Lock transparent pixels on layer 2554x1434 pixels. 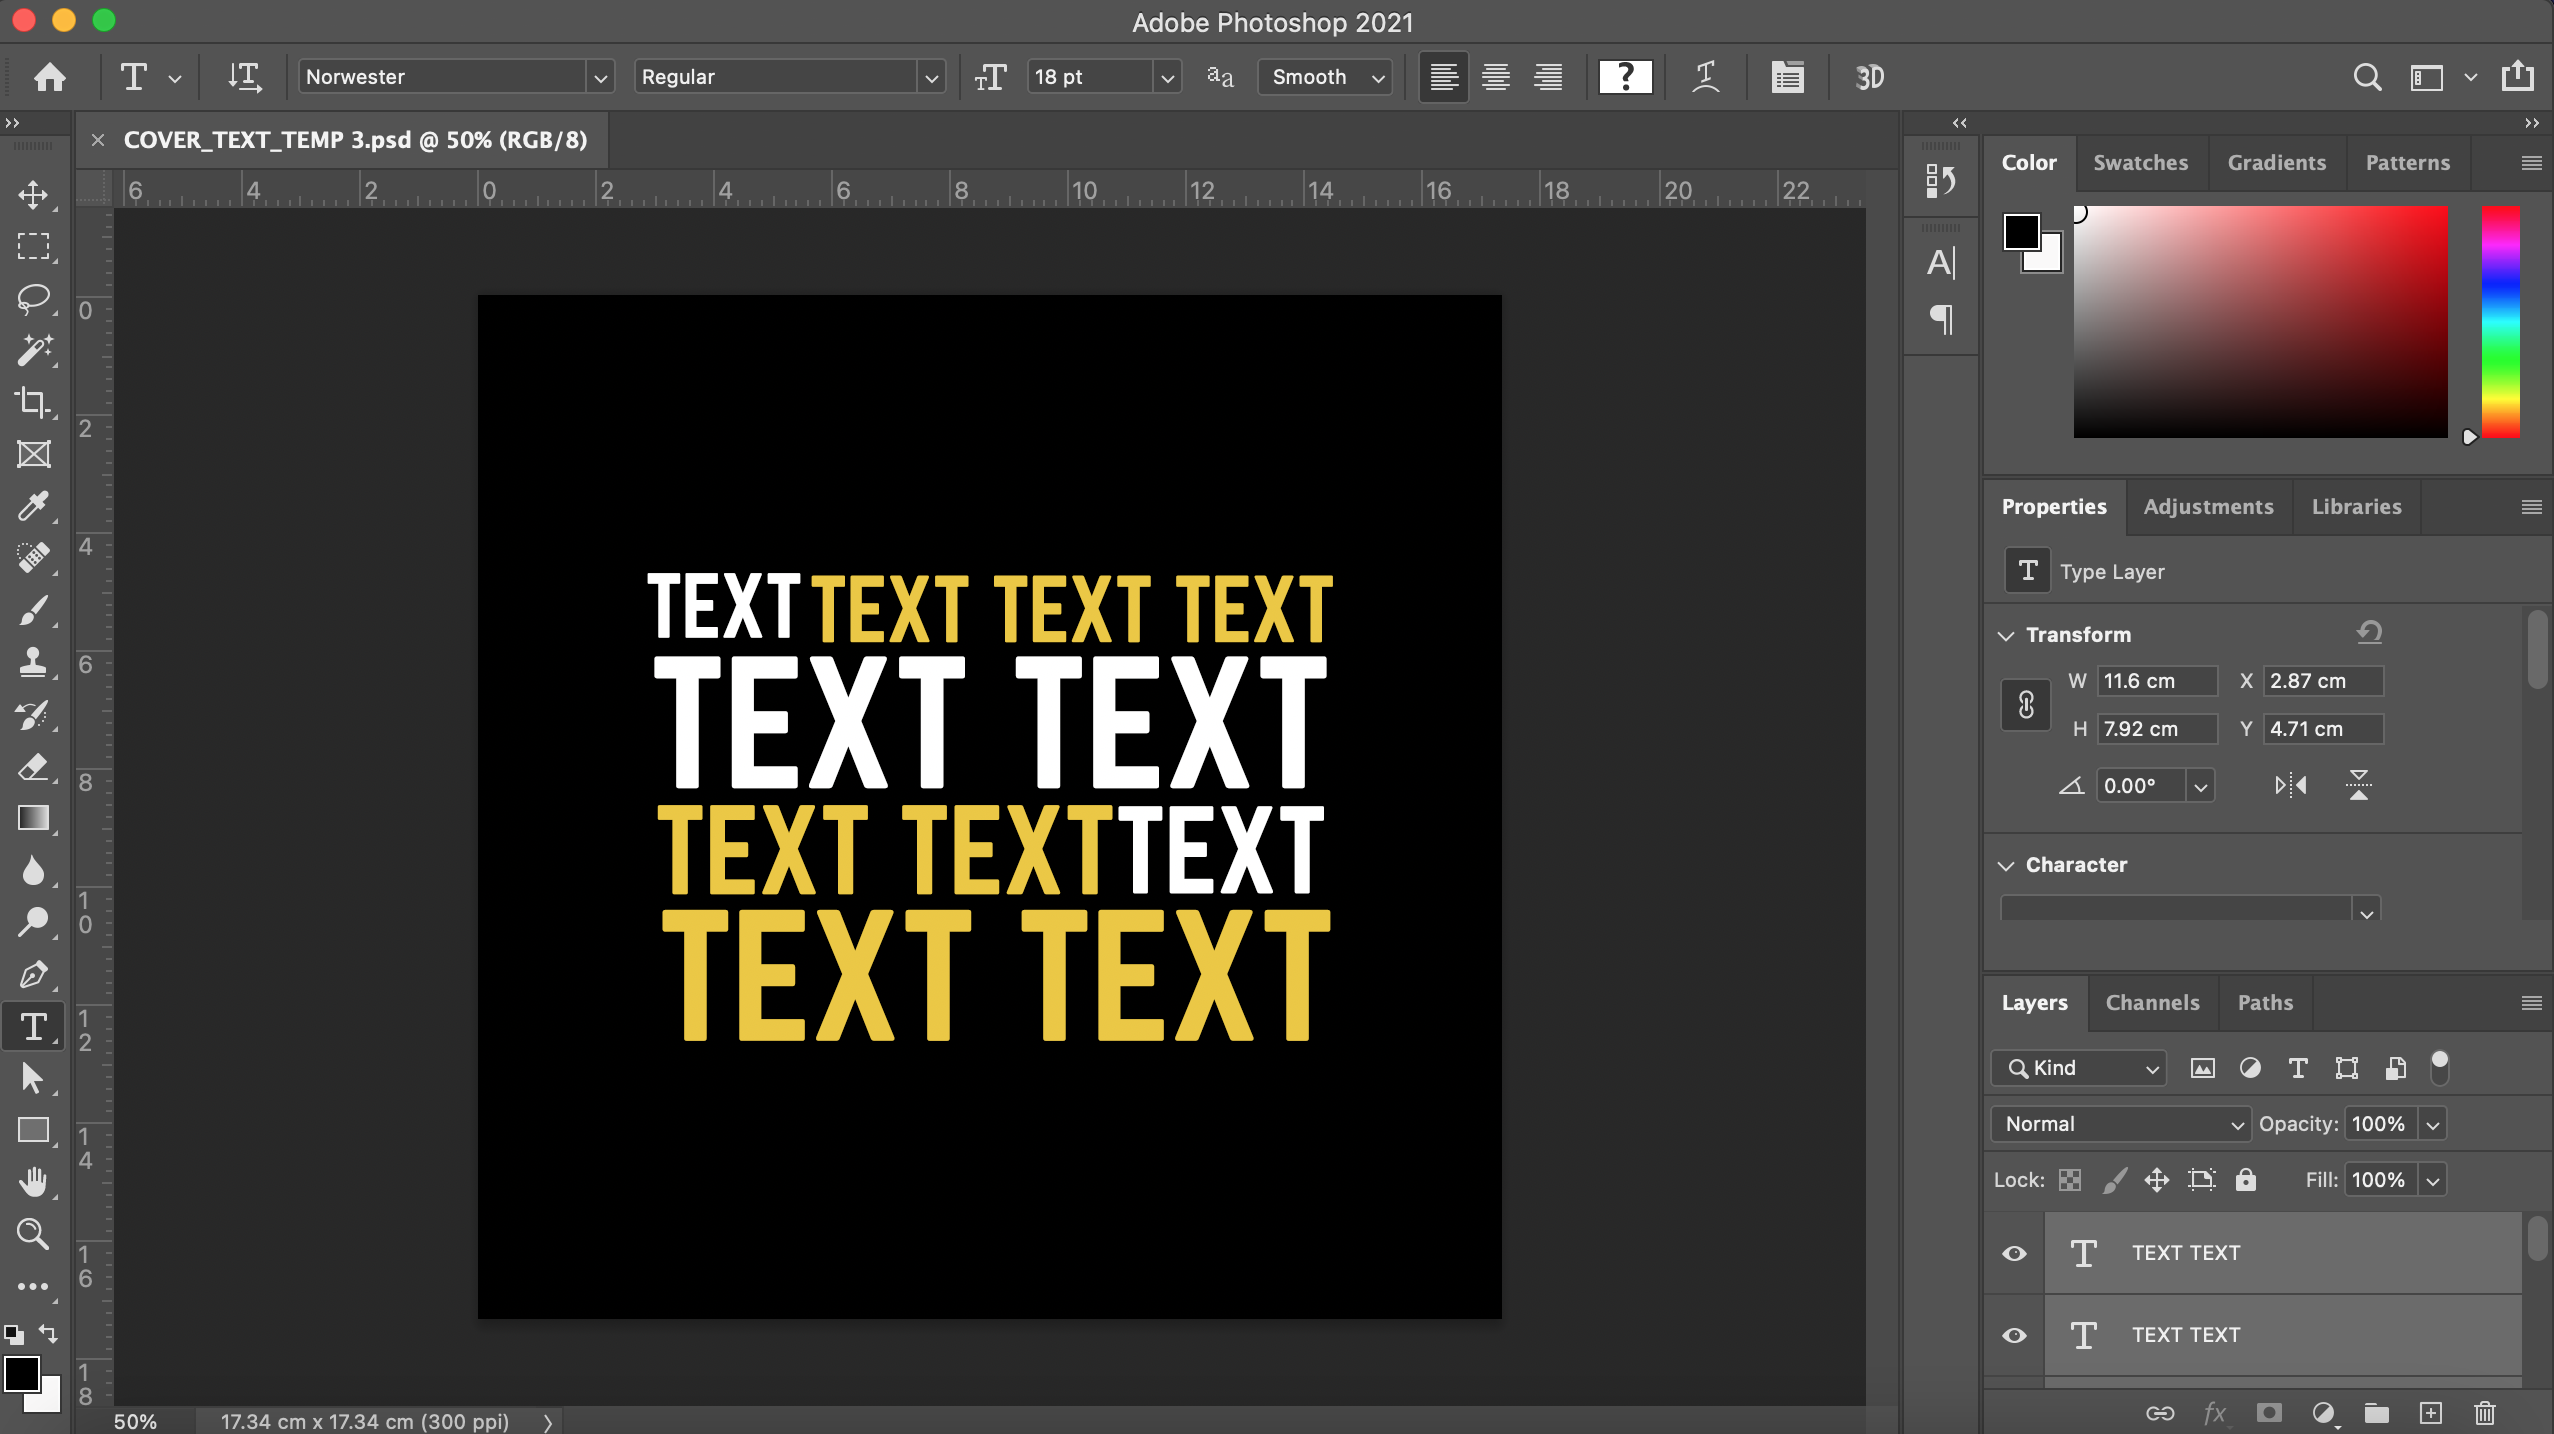tap(2068, 1180)
